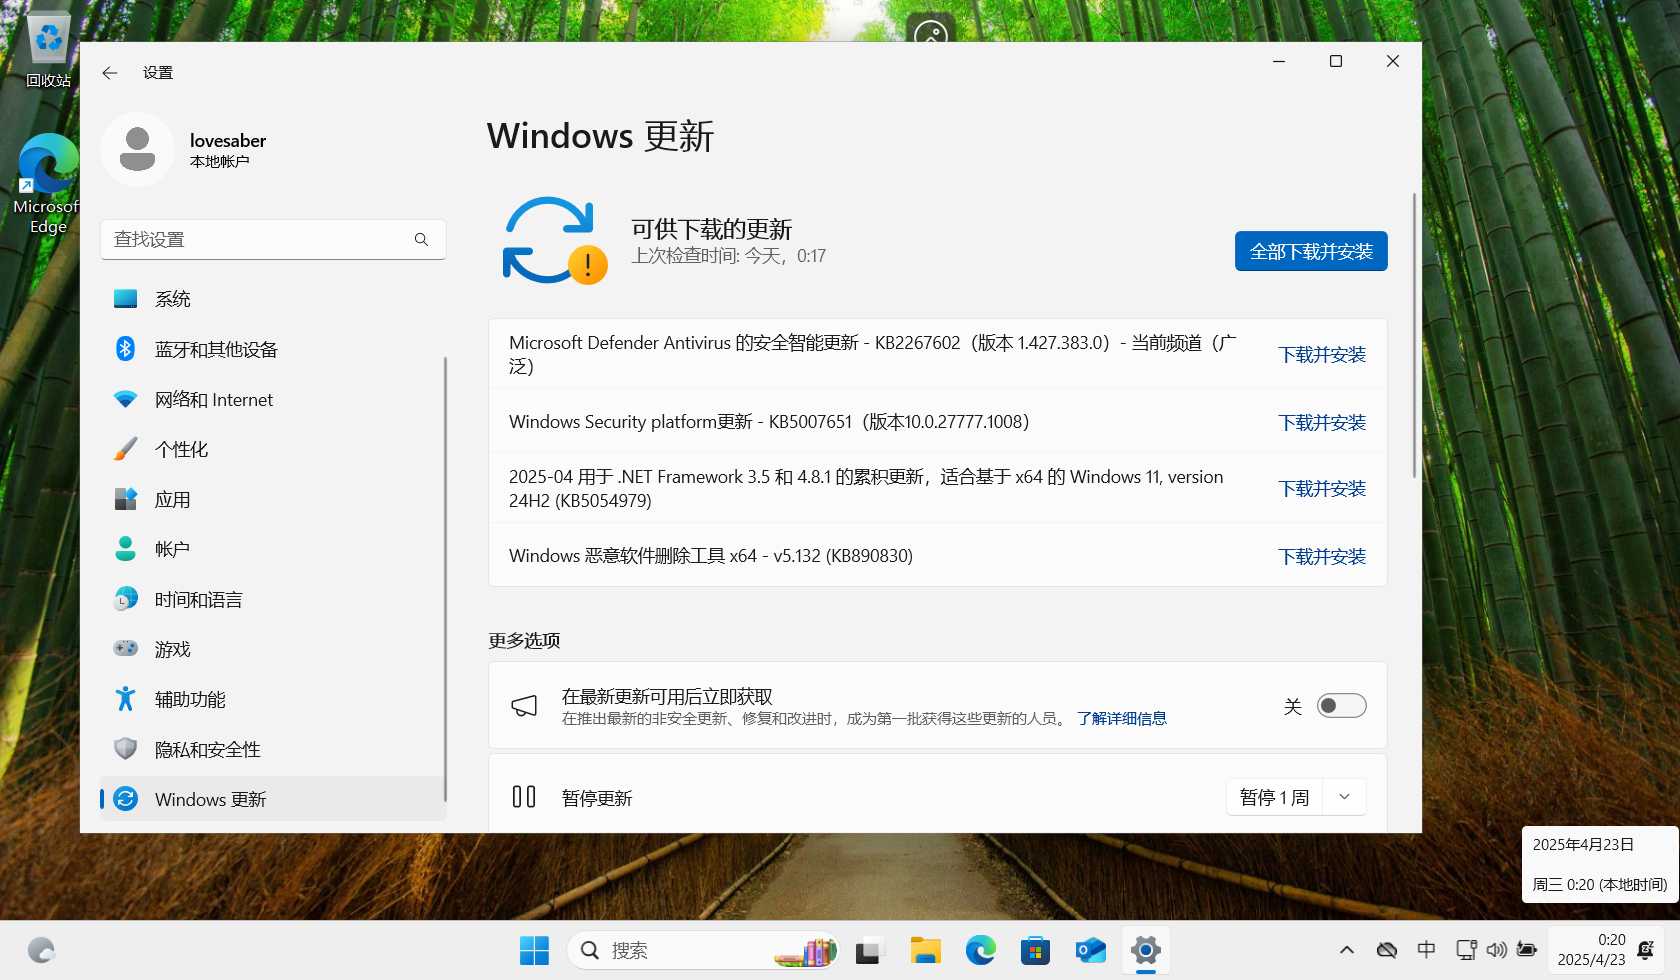Open the network Wi-Fi icon setting
This screenshot has width=1680, height=980.
point(125,399)
